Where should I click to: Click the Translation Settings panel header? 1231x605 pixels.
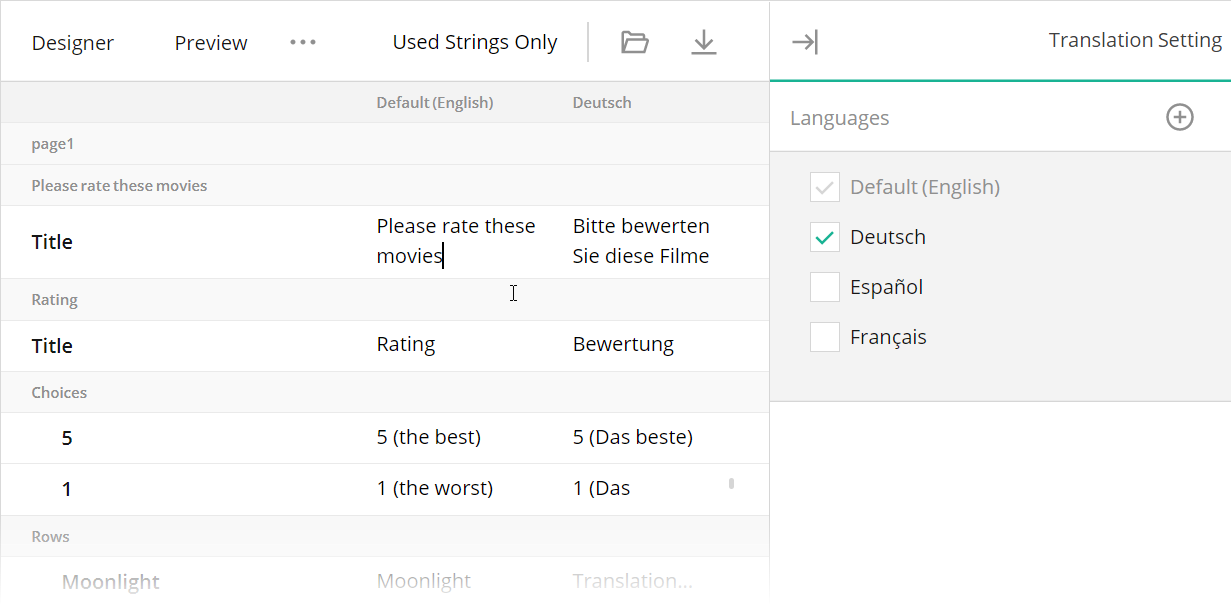[x=1135, y=40]
